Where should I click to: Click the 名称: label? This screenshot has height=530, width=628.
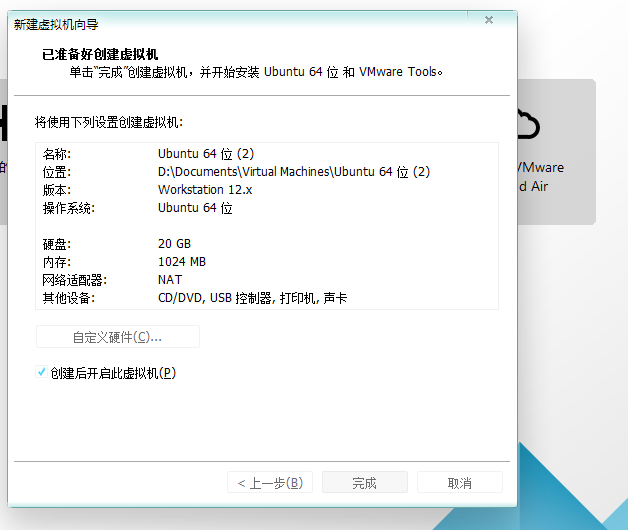click(56, 154)
